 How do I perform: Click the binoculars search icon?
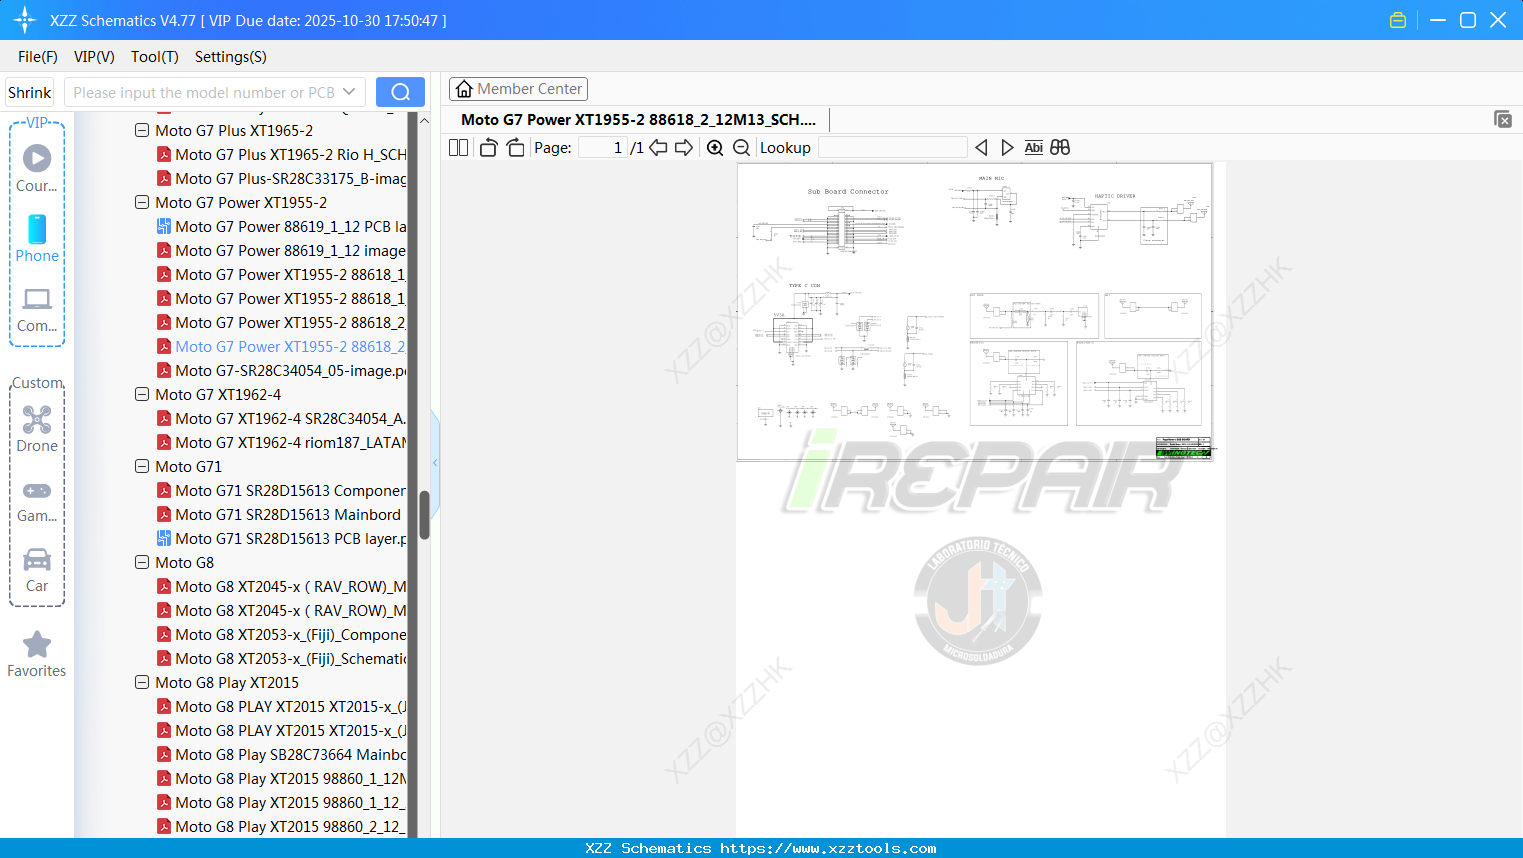[1060, 148]
